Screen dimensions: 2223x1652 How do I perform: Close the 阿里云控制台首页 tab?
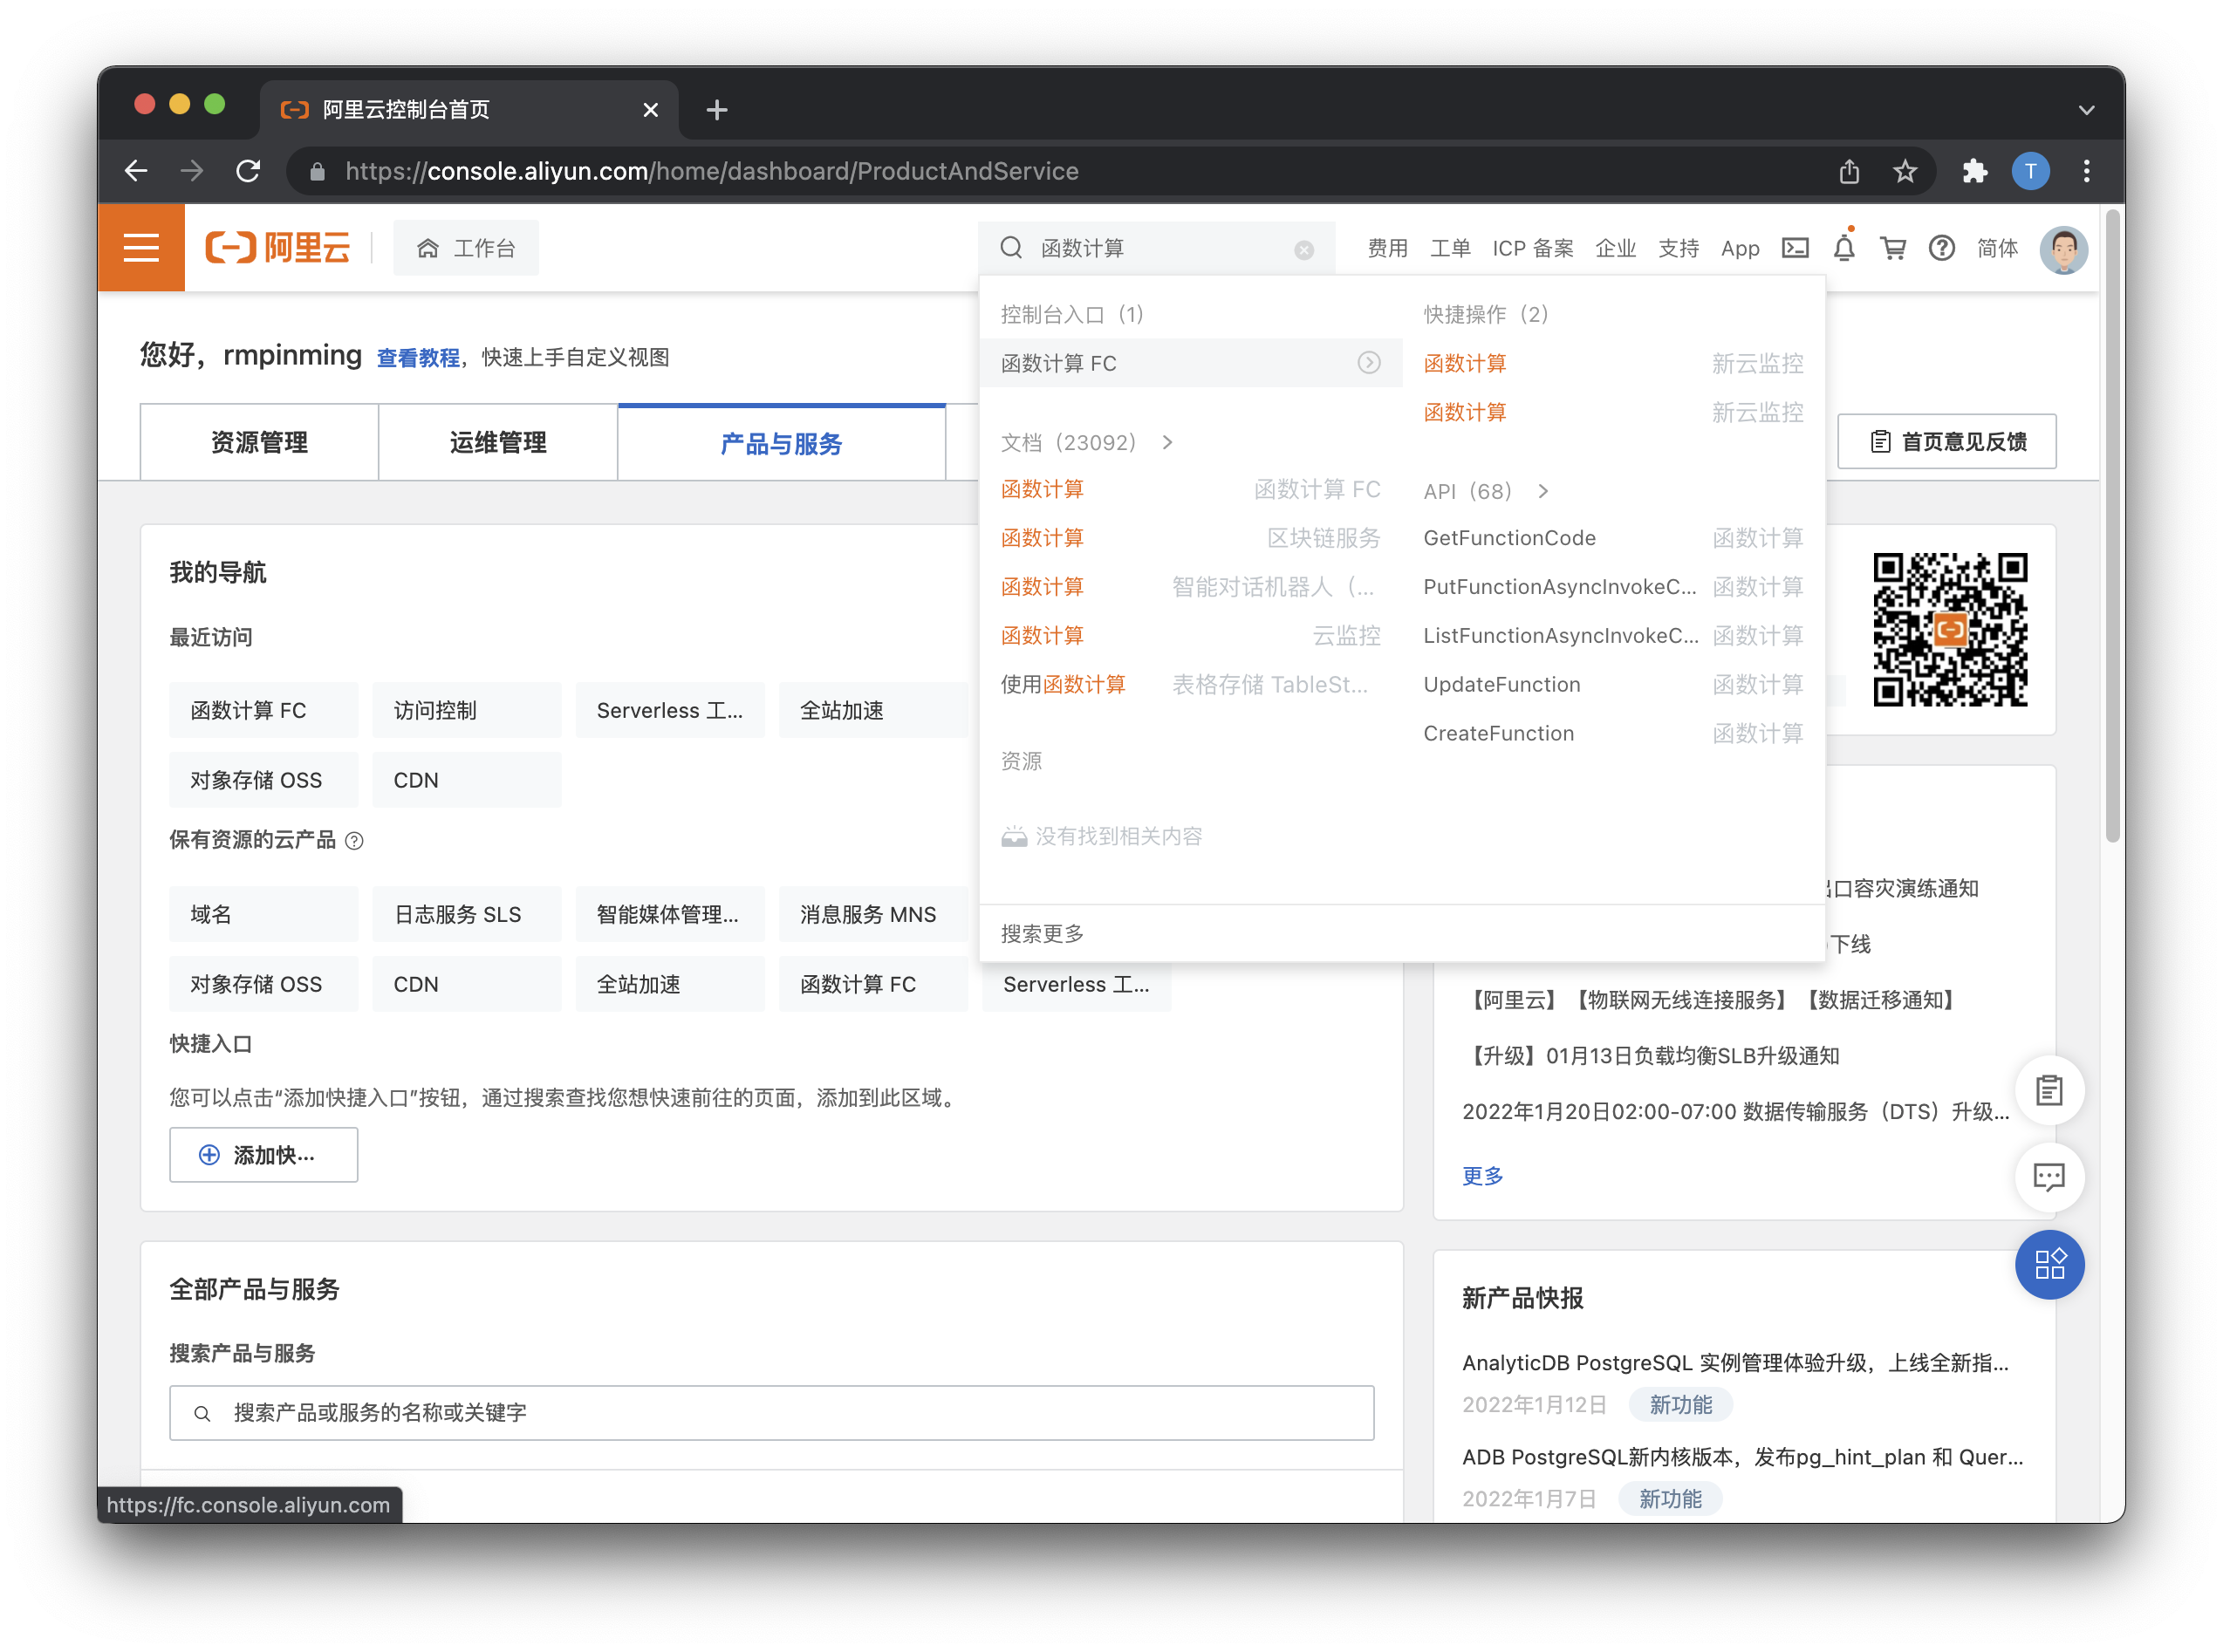pos(650,110)
